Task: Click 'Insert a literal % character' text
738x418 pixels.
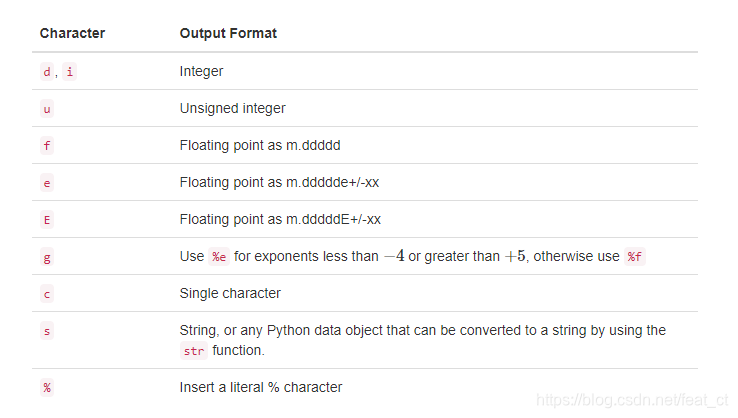Action: pyautogui.click(x=261, y=387)
